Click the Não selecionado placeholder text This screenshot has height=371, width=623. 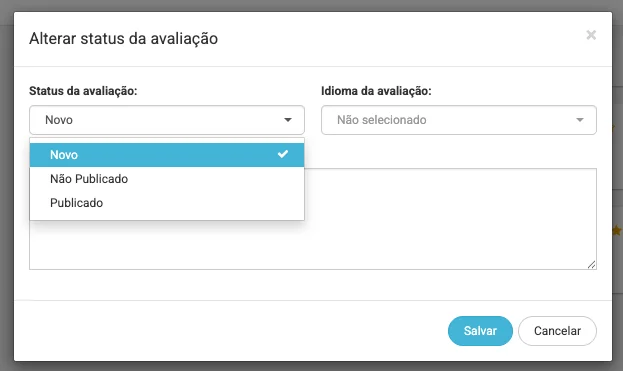(x=382, y=120)
